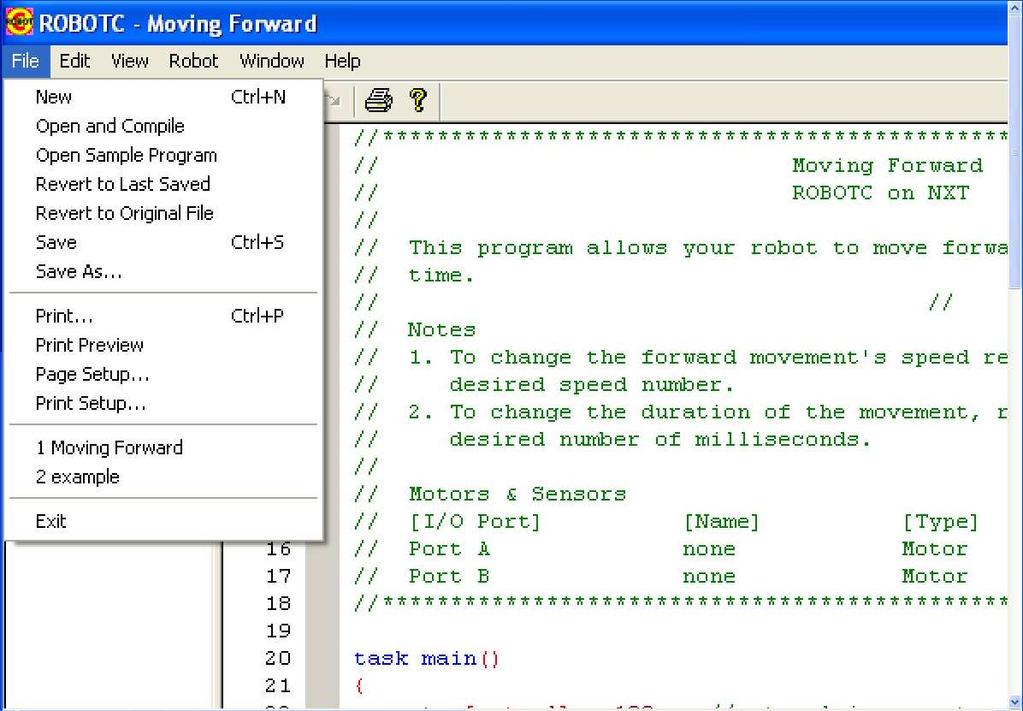Image resolution: width=1023 pixels, height=711 pixels.
Task: Click 'desired number of milliseconds.' comment
Action: pyautogui.click(x=660, y=440)
